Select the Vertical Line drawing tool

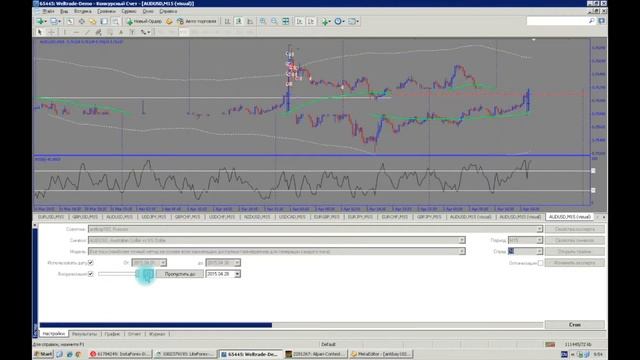(x=64, y=32)
